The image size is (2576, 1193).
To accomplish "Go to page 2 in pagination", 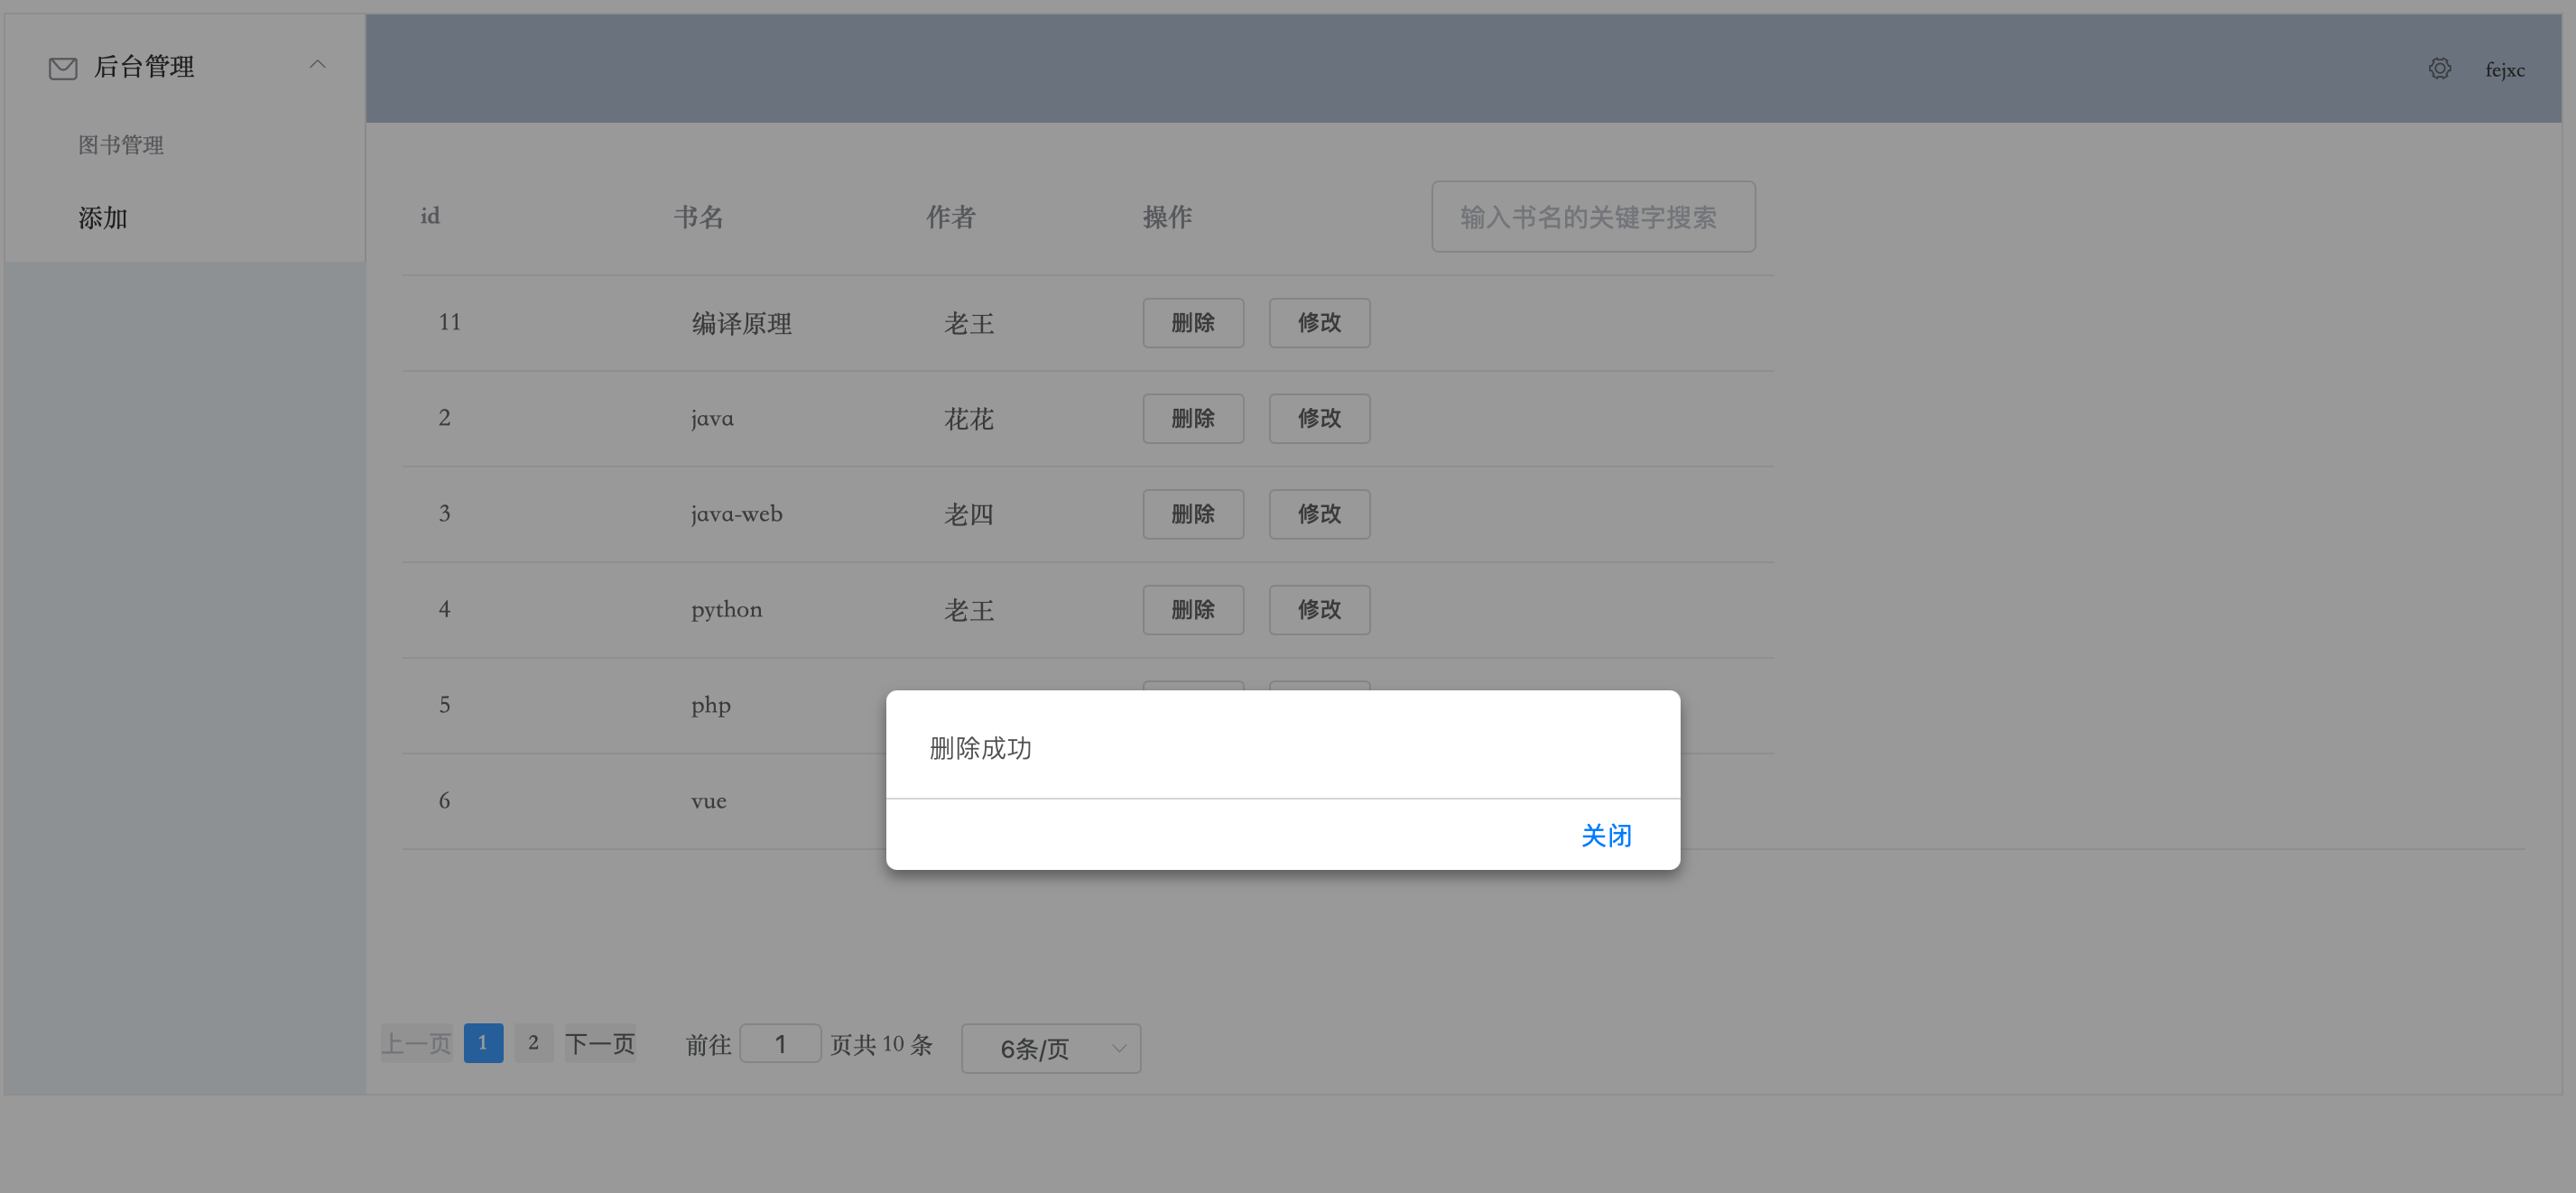I will tap(533, 1043).
